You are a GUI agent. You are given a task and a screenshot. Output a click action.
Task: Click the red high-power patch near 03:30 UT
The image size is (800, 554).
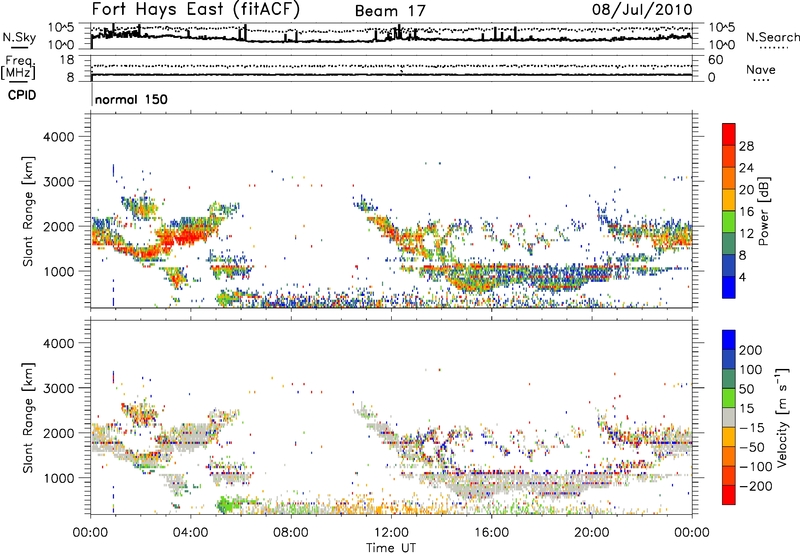coord(188,237)
